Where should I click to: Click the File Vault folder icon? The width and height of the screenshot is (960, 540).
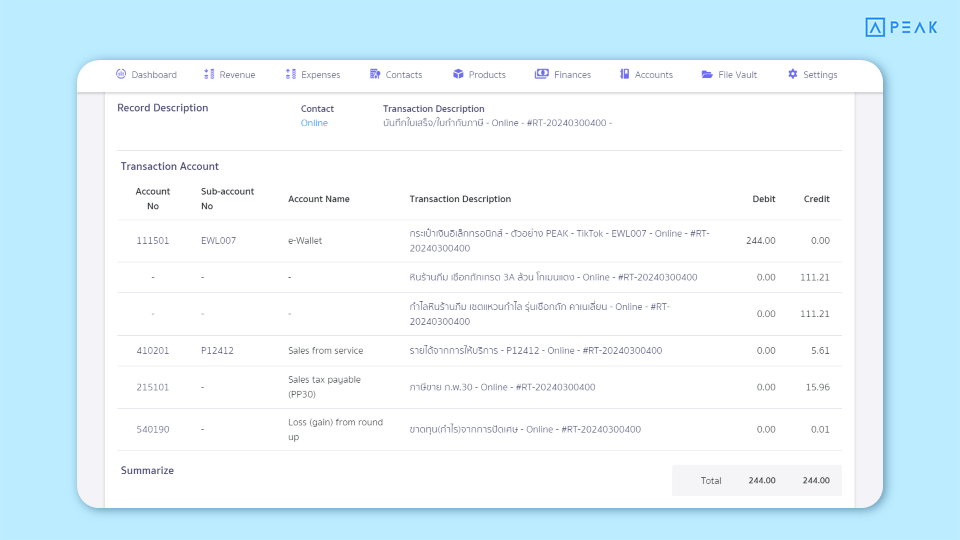pyautogui.click(x=707, y=74)
